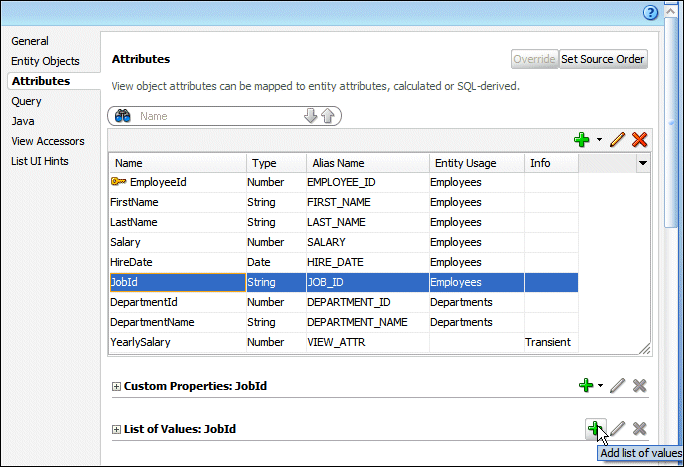Viewport: 684px width, 467px height.
Task: Select the YearlySalary attribute row
Action: (344, 342)
